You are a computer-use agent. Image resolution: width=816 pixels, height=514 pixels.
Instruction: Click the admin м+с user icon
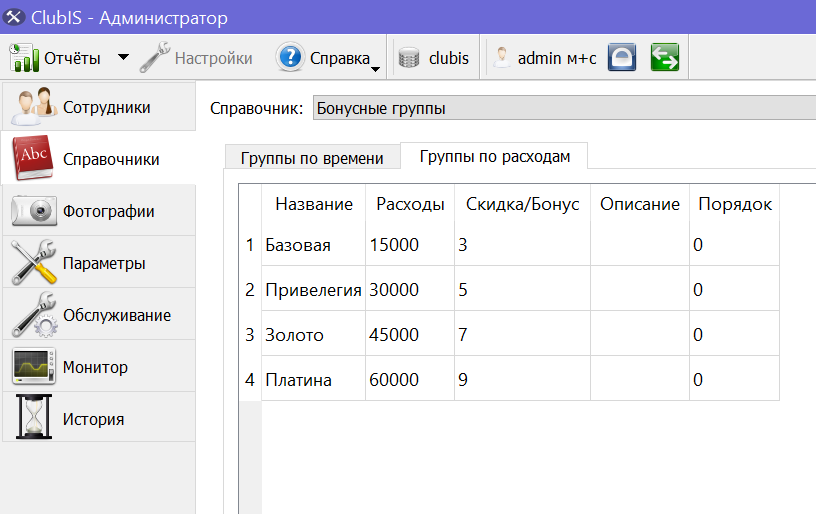point(502,58)
